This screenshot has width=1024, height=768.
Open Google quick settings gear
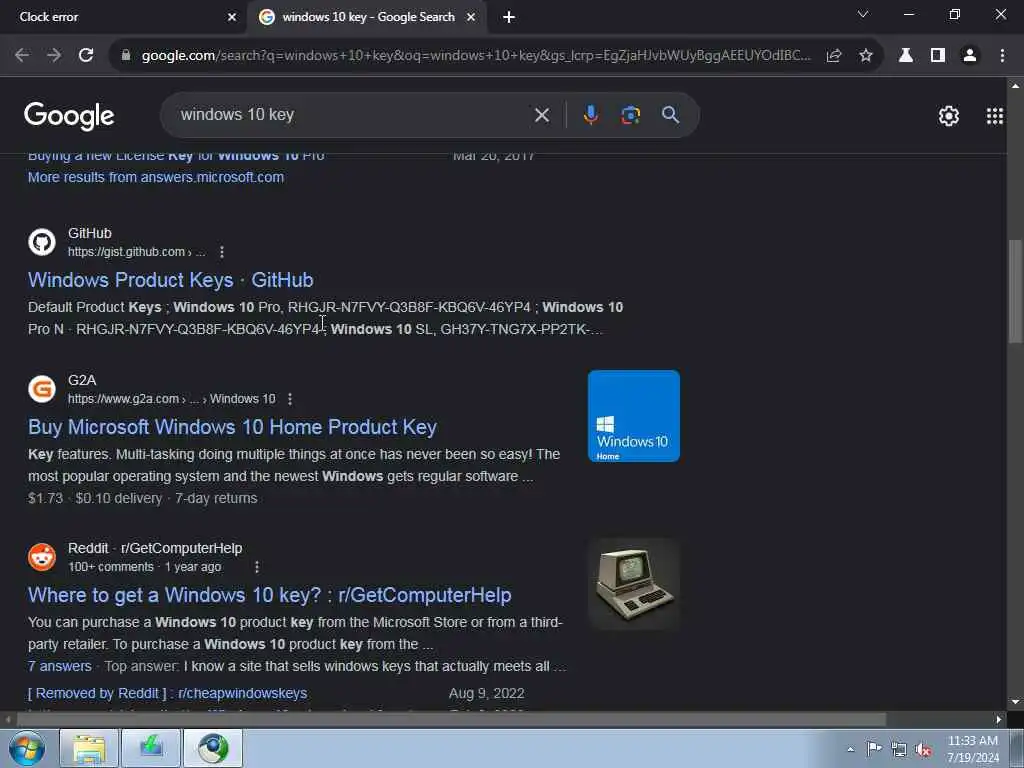pos(949,116)
